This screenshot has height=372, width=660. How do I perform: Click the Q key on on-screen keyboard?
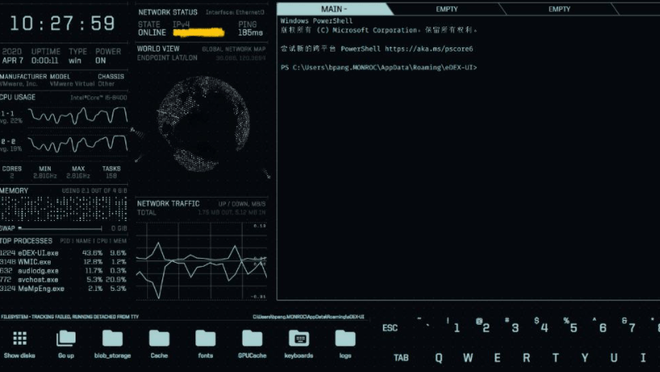tap(439, 358)
